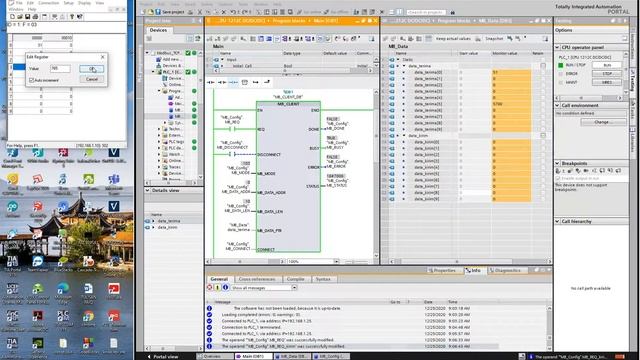Click Open file icon in Modbus tool toolbar
The image size is (640, 360).
(x=20, y=17)
